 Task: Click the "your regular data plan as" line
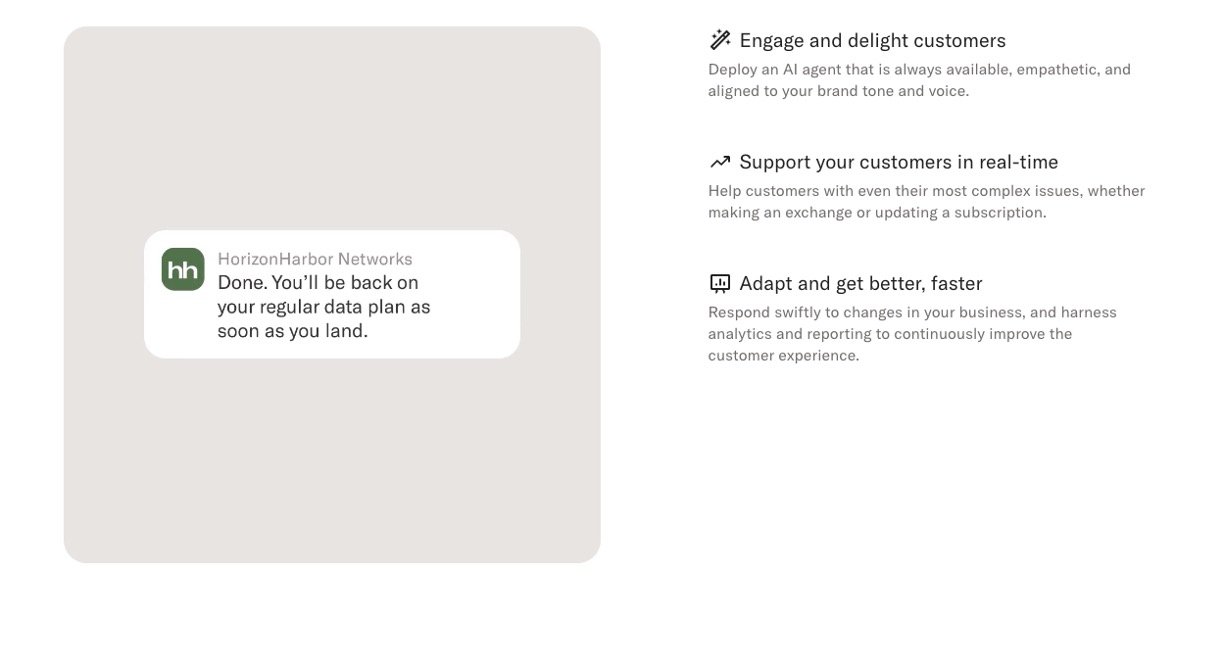[x=324, y=307]
